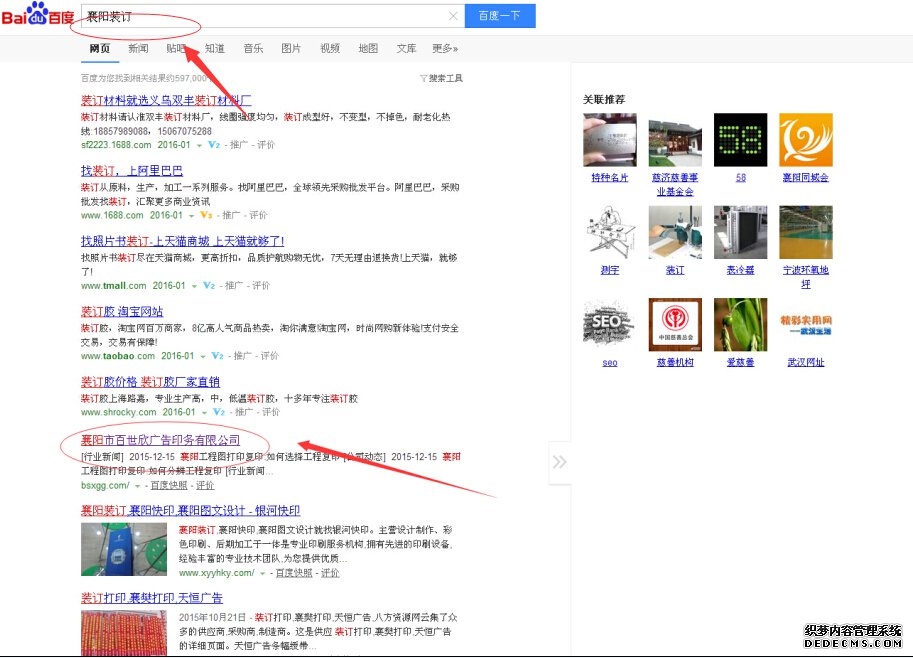The height and width of the screenshot is (658, 913).
Task: Expand dropdown arrow next to sf2223.1688.com
Action: pyautogui.click(x=199, y=145)
